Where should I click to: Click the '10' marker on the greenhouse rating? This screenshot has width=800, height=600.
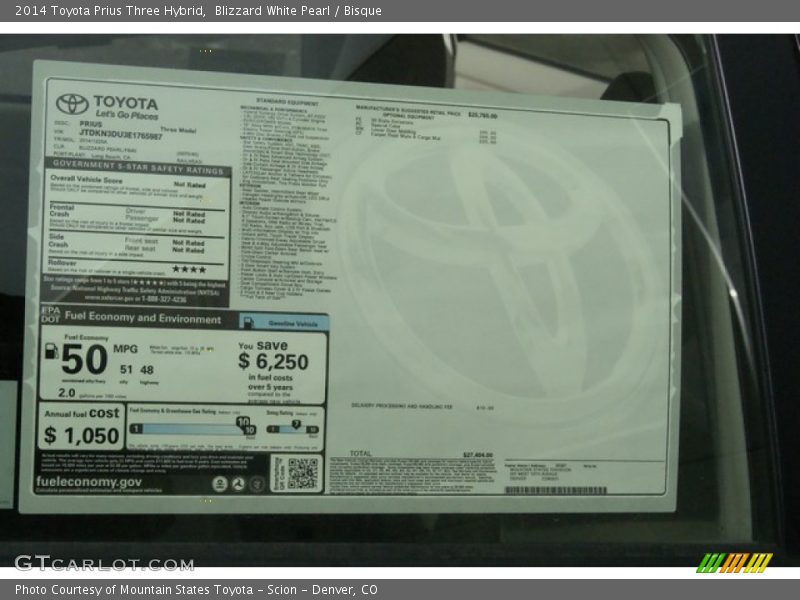coord(242,421)
